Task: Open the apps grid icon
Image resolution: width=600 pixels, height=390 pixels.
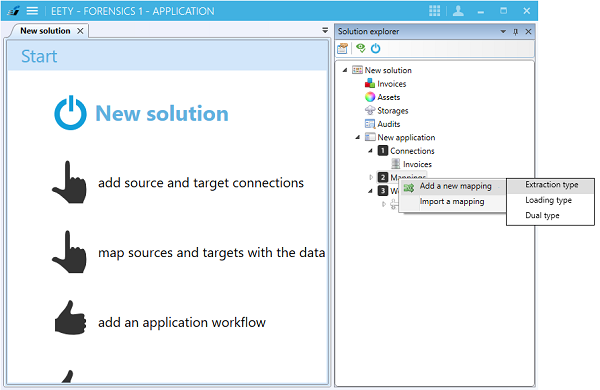Action: click(434, 11)
